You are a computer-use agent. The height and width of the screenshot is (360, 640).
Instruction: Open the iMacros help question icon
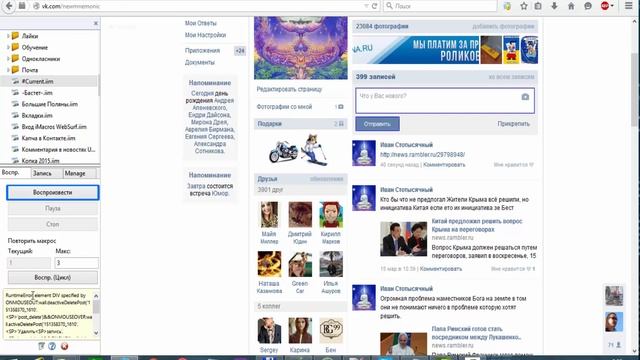pos(52,346)
